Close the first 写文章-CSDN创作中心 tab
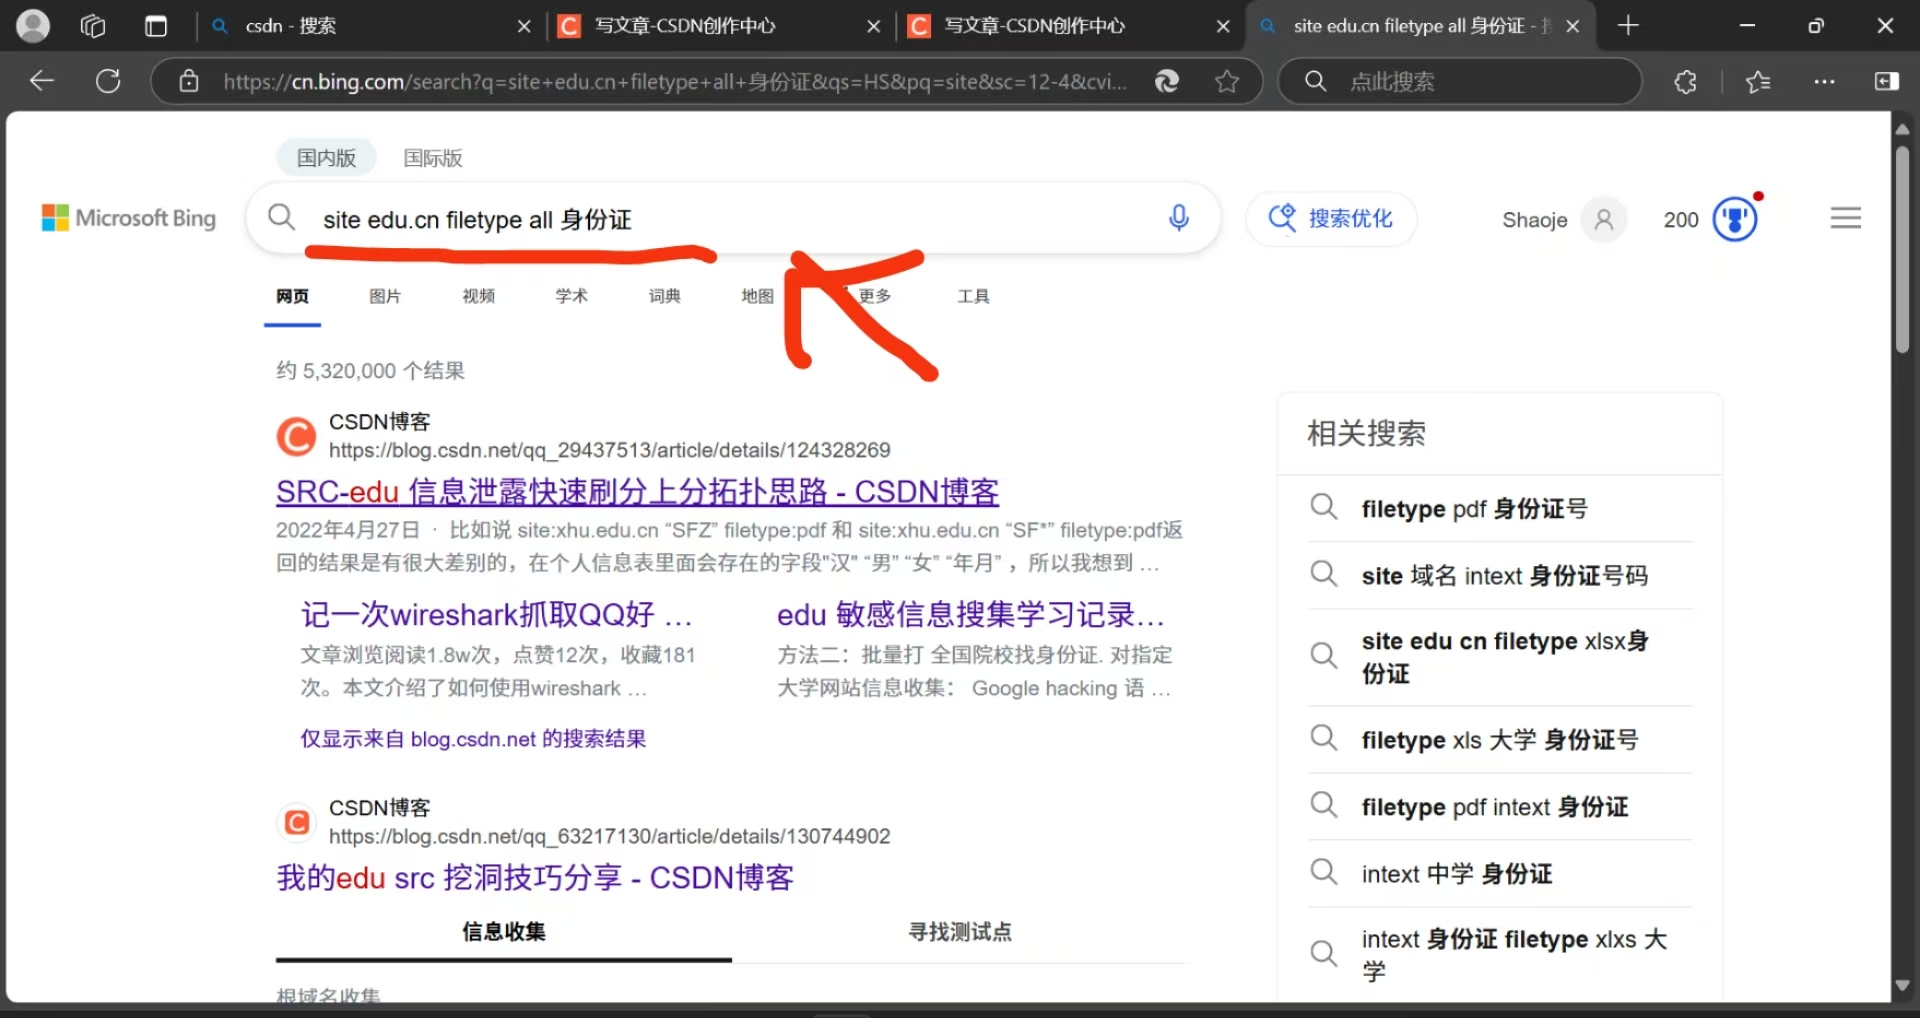This screenshot has height=1018, width=1920. click(874, 27)
